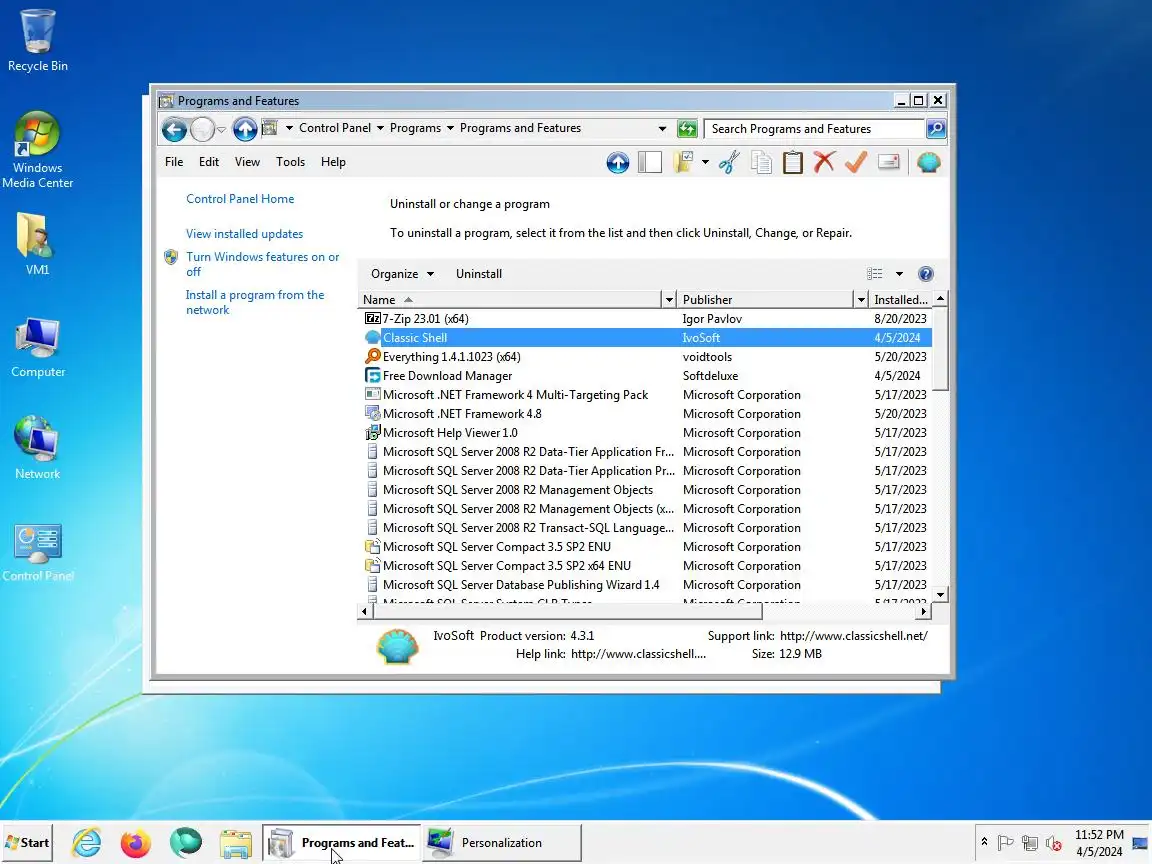Viewport: 1152px width, 864px height.
Task: Click the clipboard Paste icon
Action: click(793, 162)
